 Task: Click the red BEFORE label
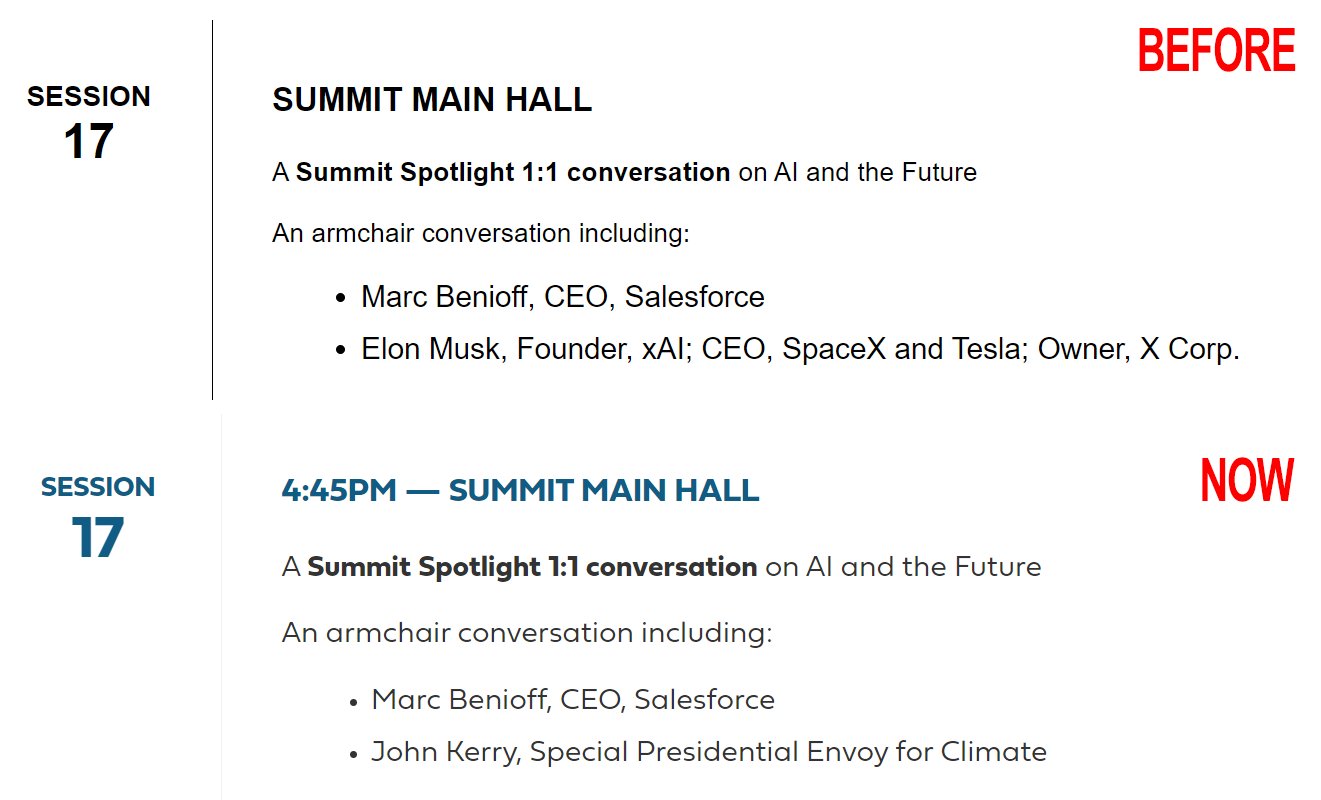tap(1217, 51)
